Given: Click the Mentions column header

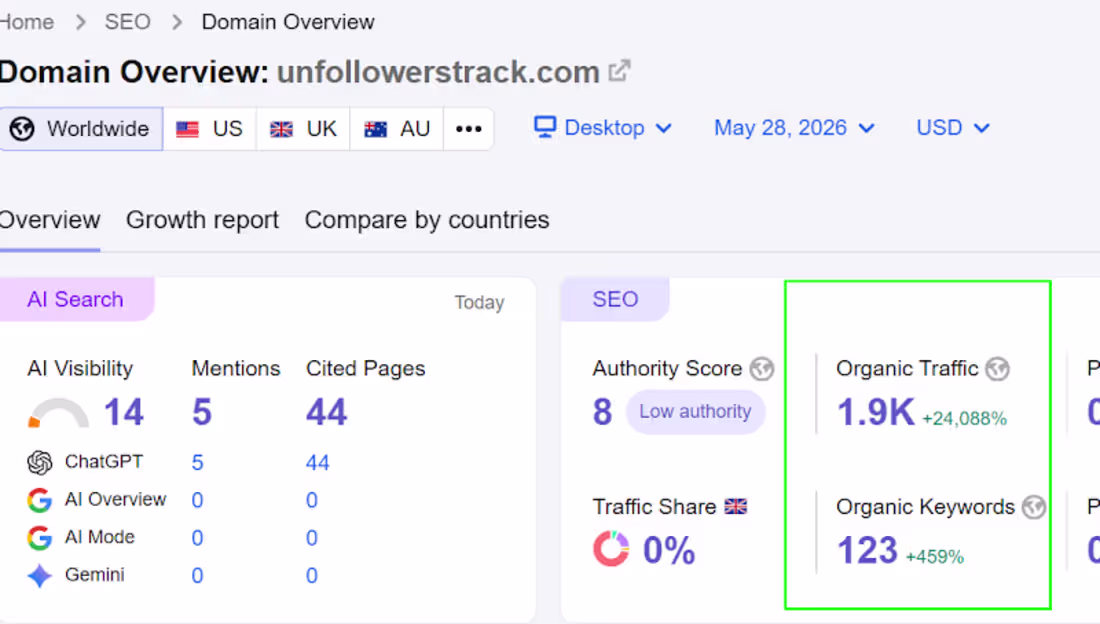Looking at the screenshot, I should click(x=236, y=369).
